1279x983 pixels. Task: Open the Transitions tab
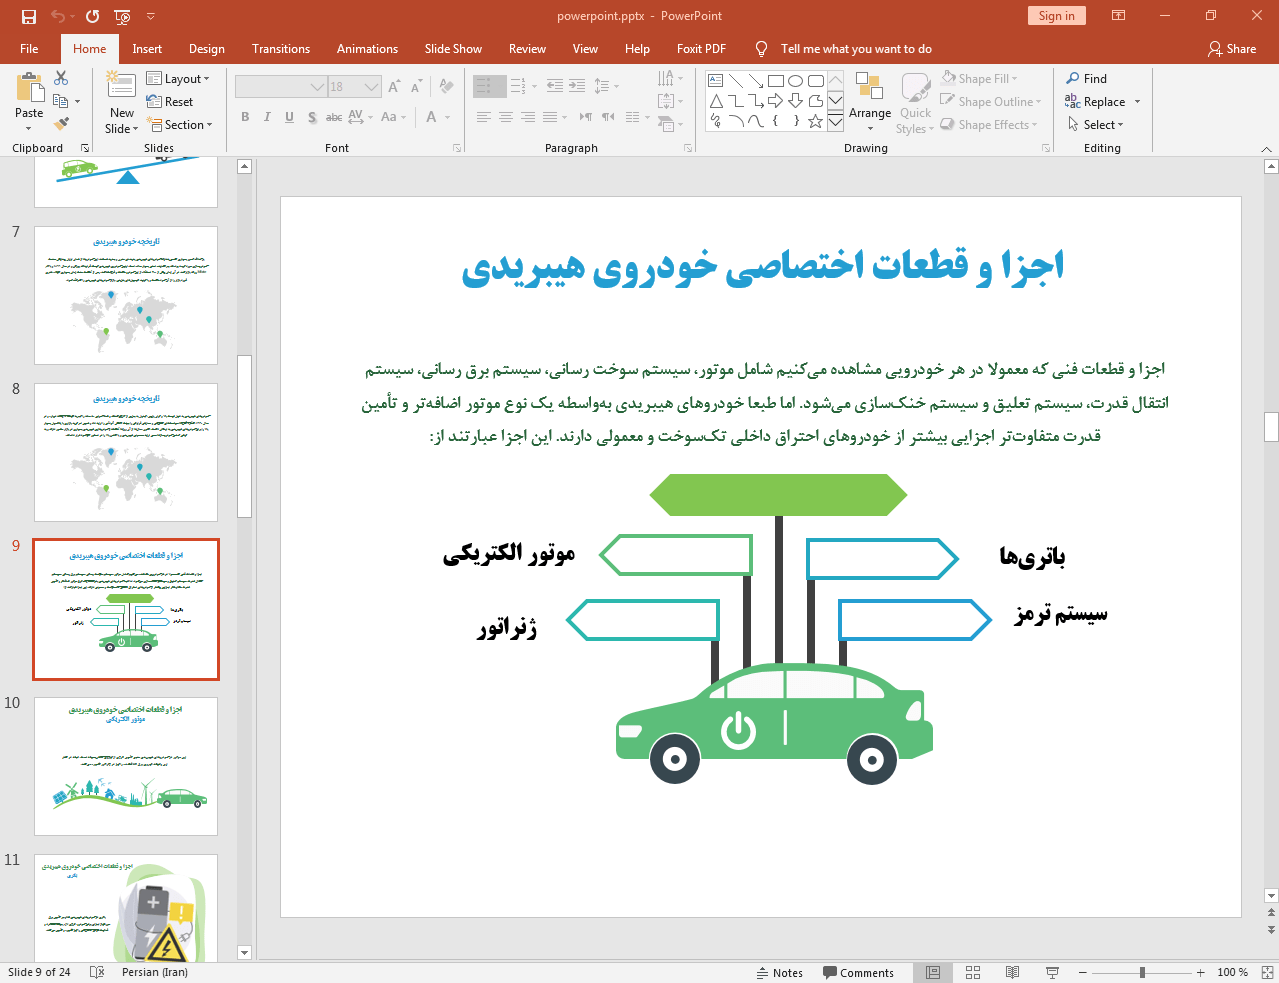pos(281,49)
